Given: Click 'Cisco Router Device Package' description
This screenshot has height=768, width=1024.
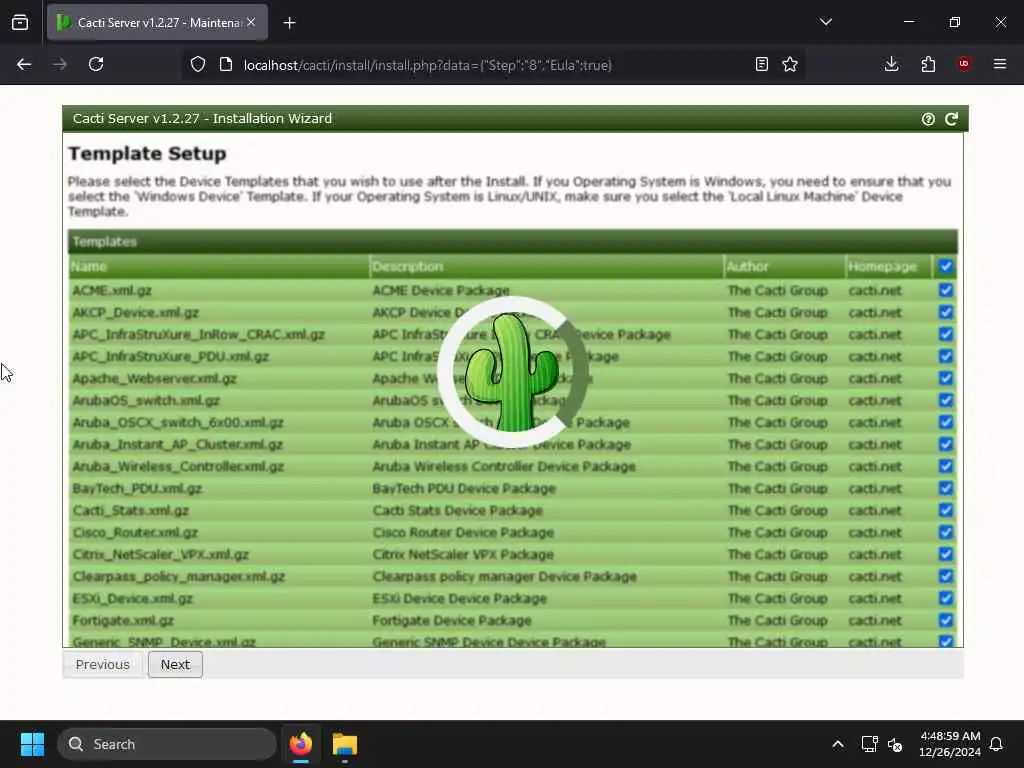Looking at the screenshot, I should coord(463,532).
